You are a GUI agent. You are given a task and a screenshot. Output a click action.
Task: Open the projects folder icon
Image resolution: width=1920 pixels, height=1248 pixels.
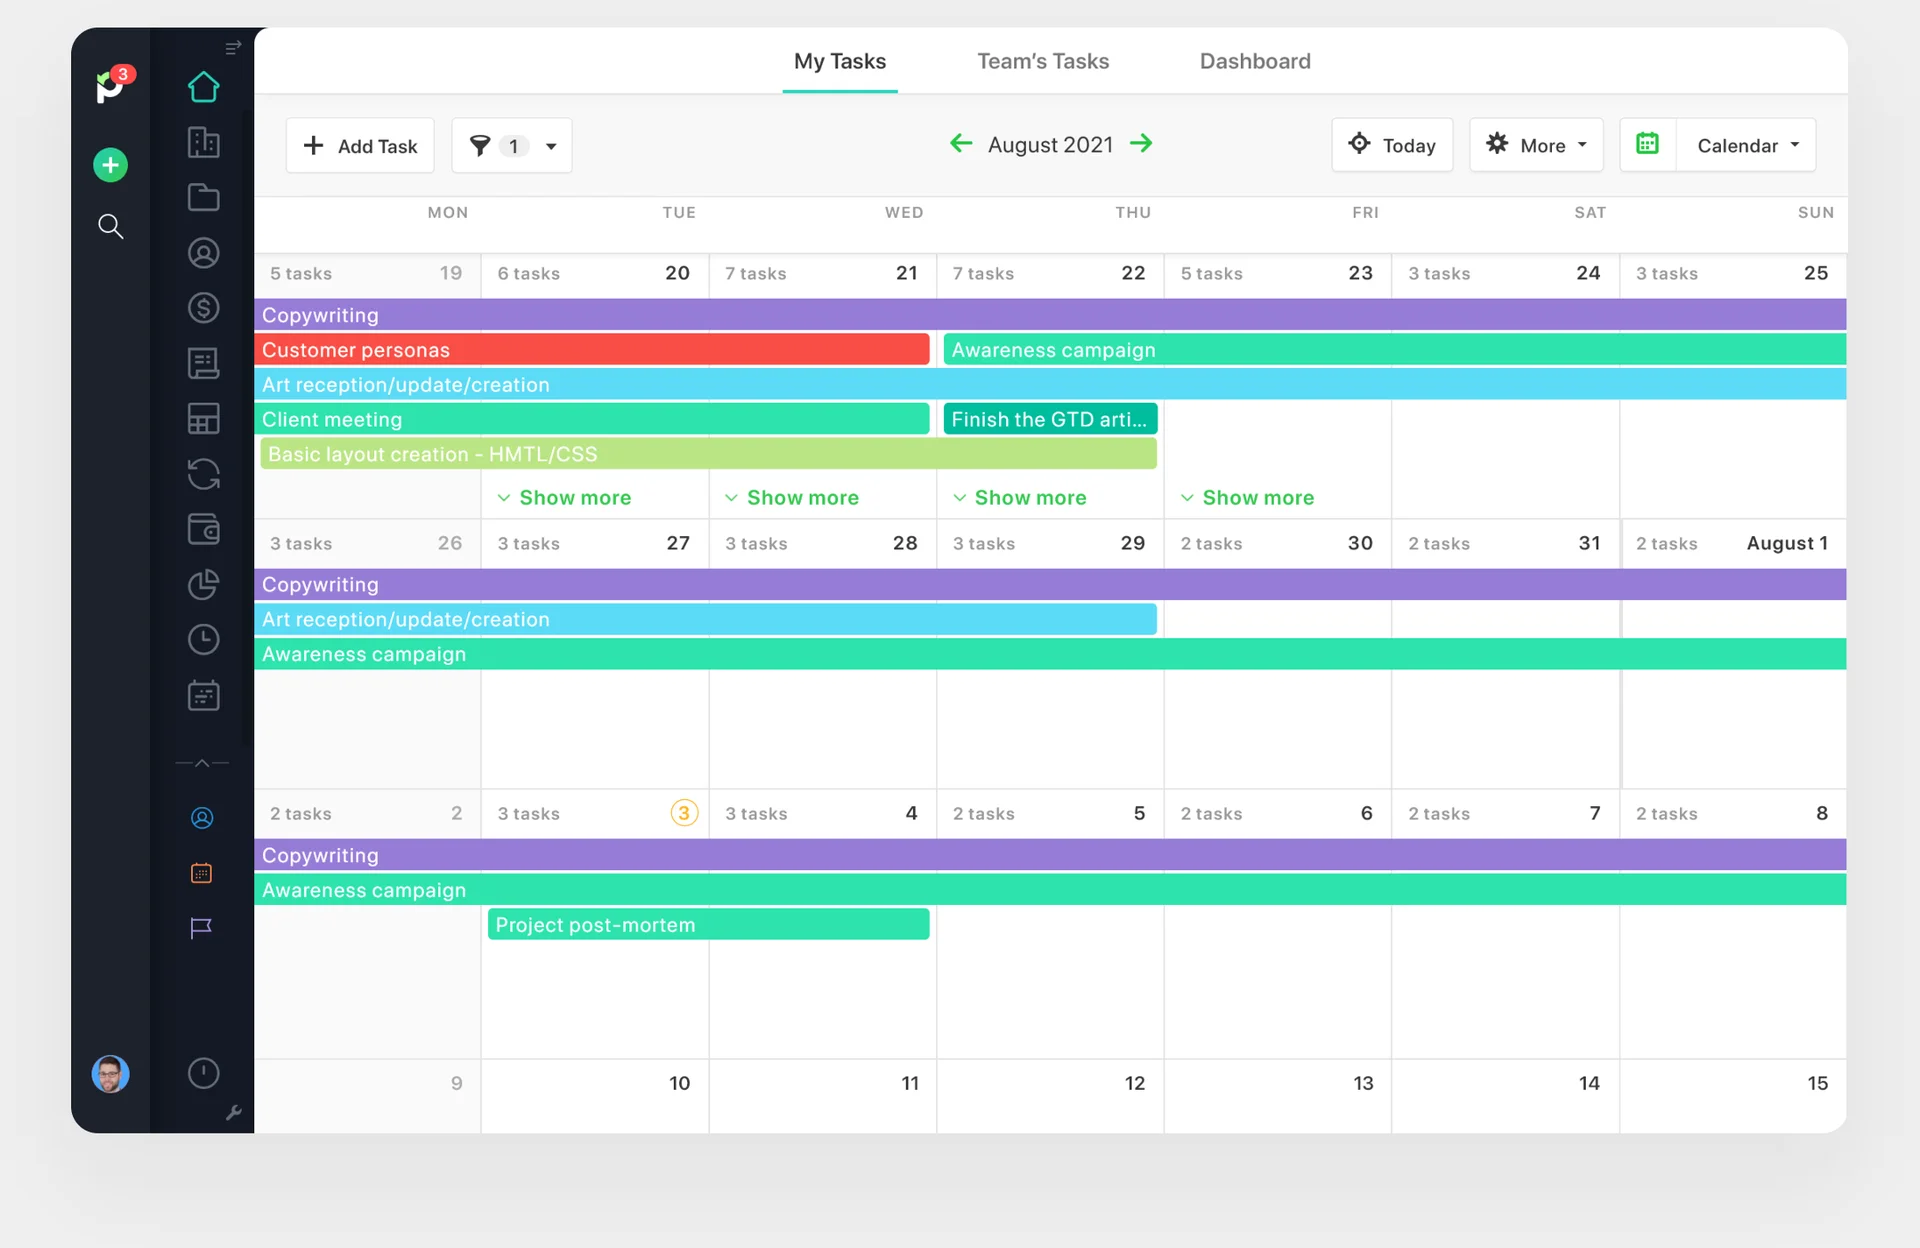point(204,197)
